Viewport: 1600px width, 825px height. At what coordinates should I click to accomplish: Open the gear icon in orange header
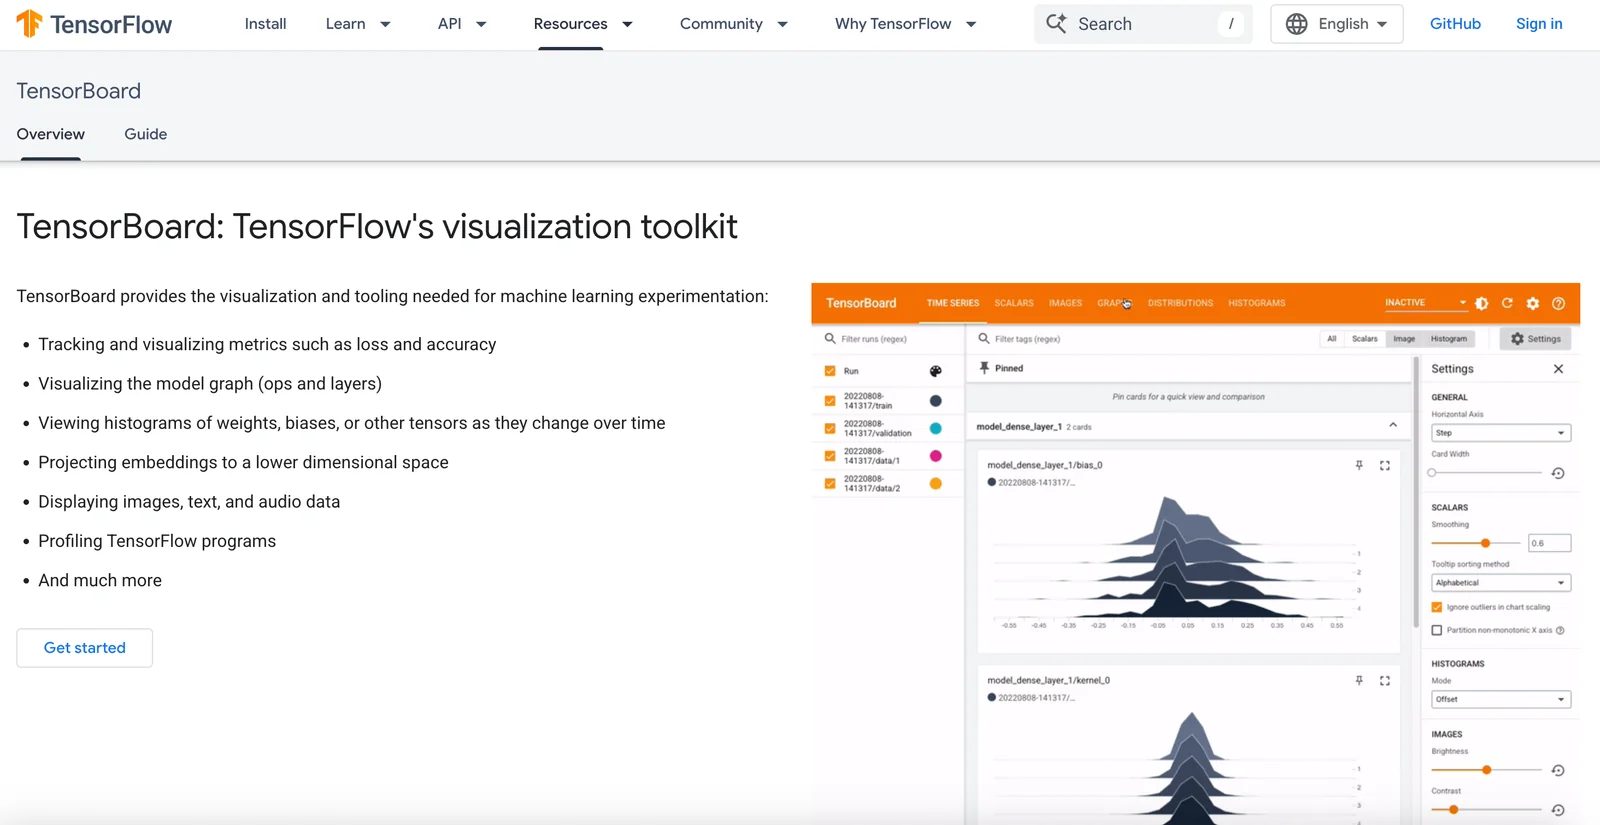1533,303
